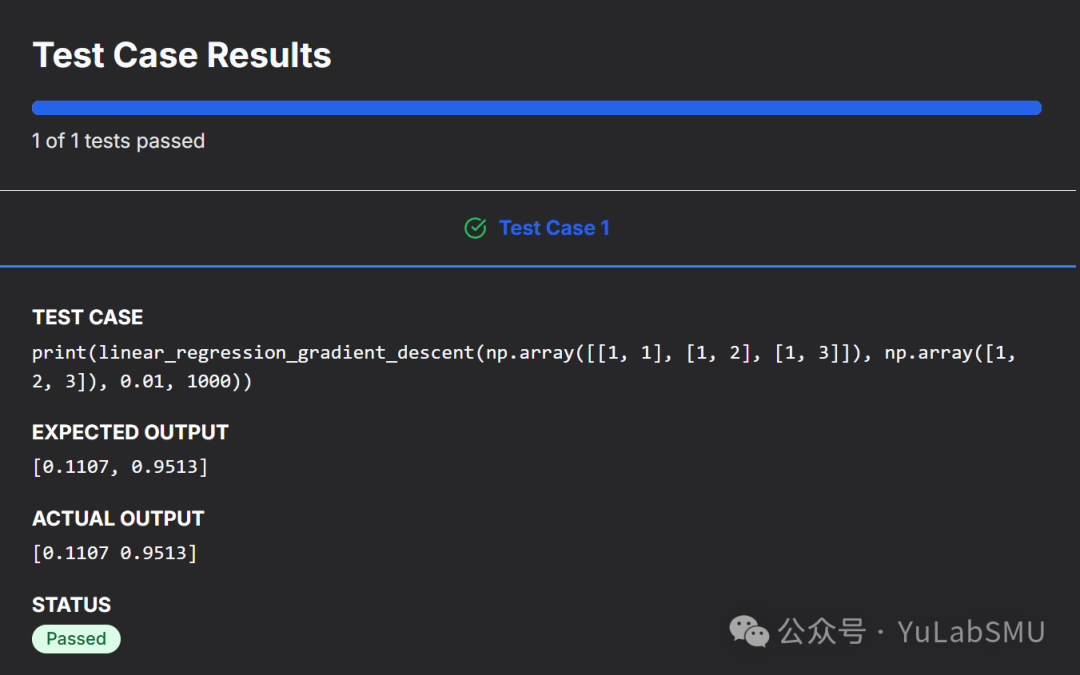Click the blue test progress bar

pos(537,108)
